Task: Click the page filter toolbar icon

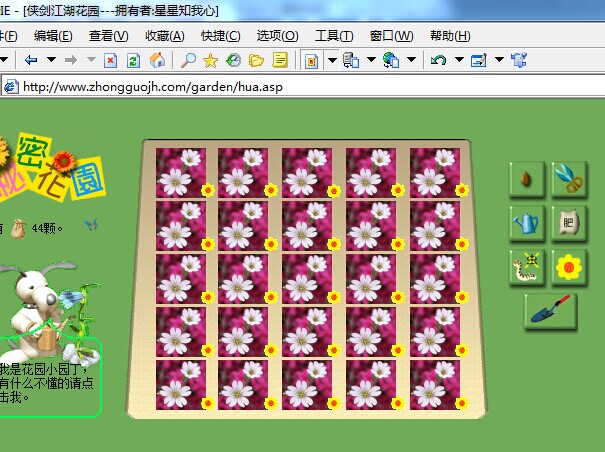Action: pyautogui.click(x=311, y=61)
